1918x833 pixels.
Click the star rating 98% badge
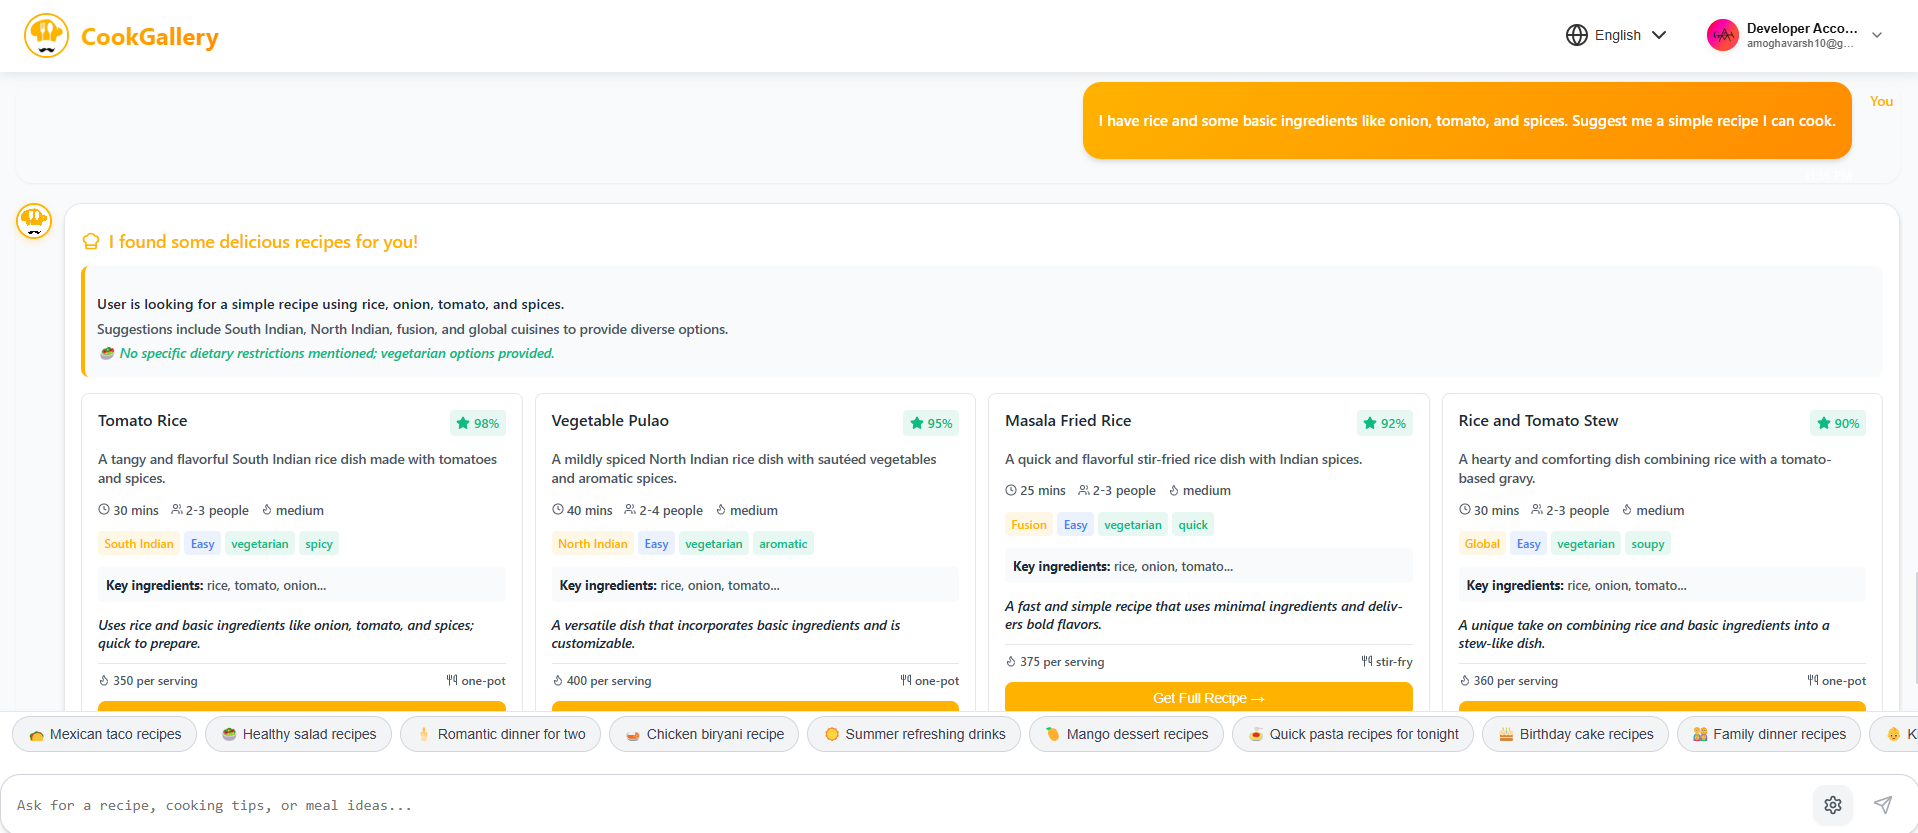pyautogui.click(x=477, y=423)
